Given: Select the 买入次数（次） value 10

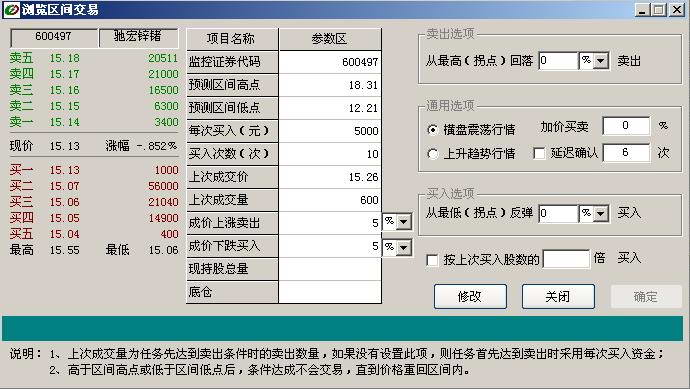Looking at the screenshot, I should [330, 154].
